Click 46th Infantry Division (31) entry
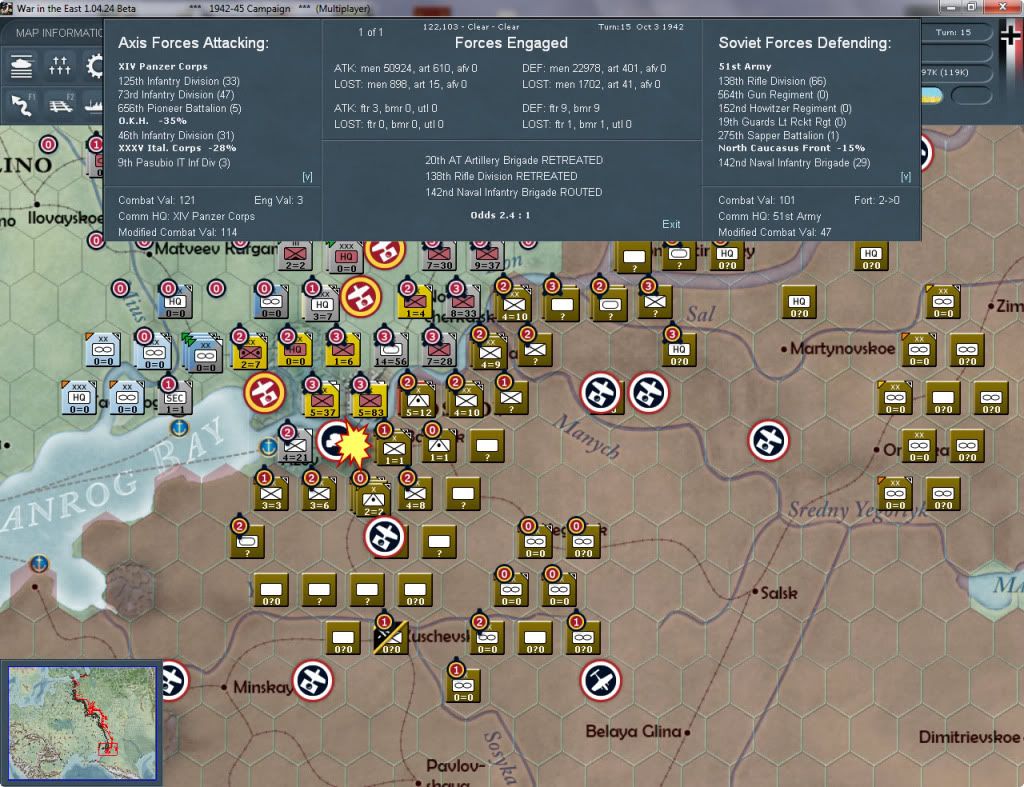This screenshot has height=787, width=1024. pyautogui.click(x=176, y=136)
